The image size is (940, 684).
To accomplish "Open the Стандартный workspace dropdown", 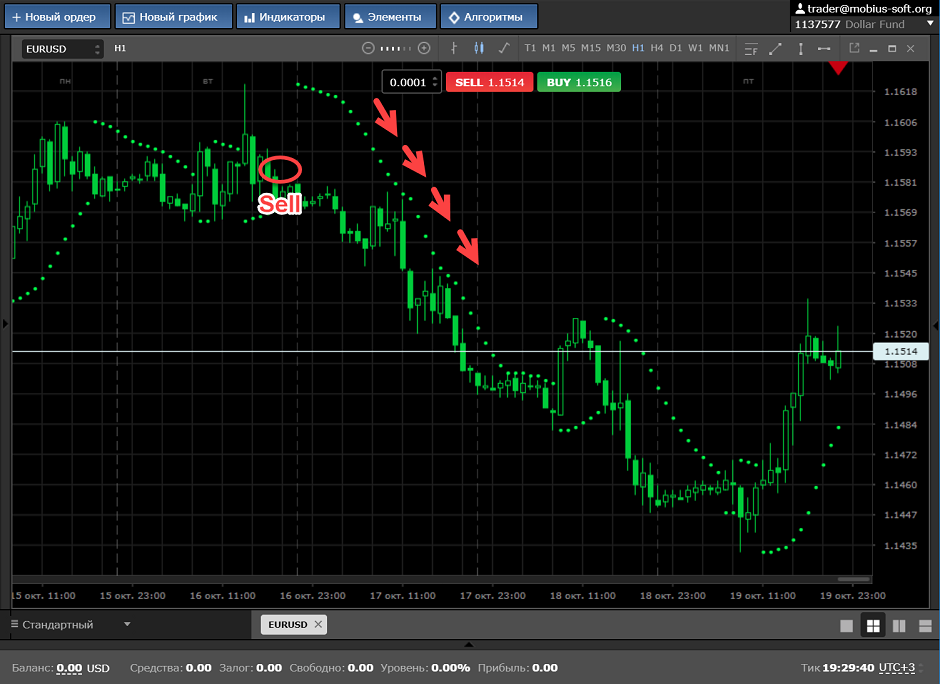I will tap(126, 624).
